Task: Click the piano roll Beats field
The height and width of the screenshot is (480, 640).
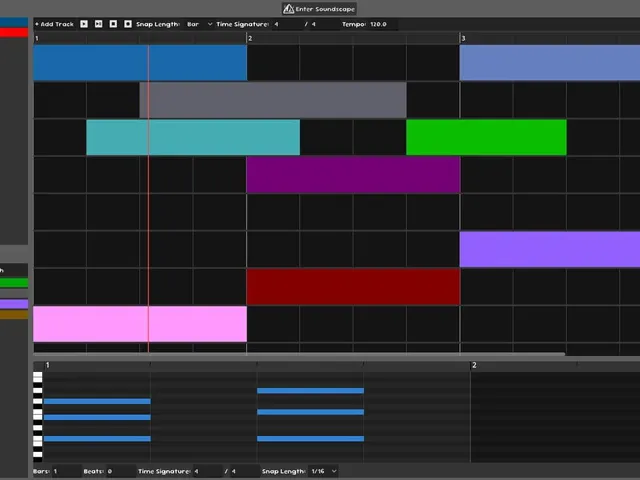Action: [121, 471]
